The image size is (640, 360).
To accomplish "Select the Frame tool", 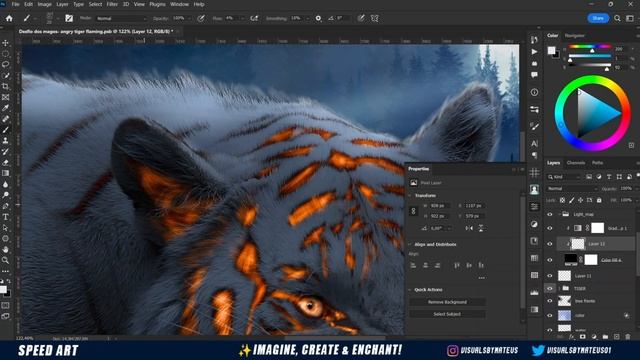I will coord(5,97).
